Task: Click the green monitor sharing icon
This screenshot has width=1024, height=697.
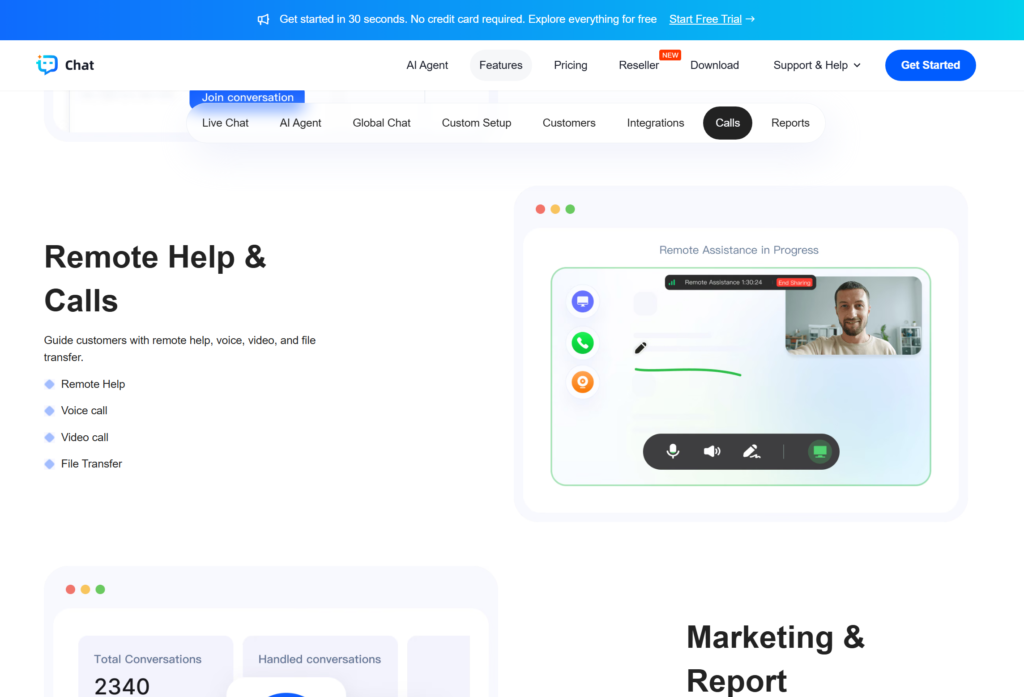Action: (x=820, y=451)
